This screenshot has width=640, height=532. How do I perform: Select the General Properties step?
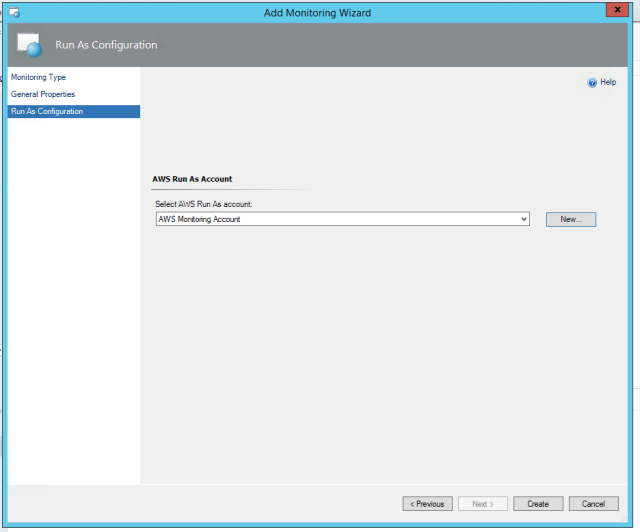43,94
